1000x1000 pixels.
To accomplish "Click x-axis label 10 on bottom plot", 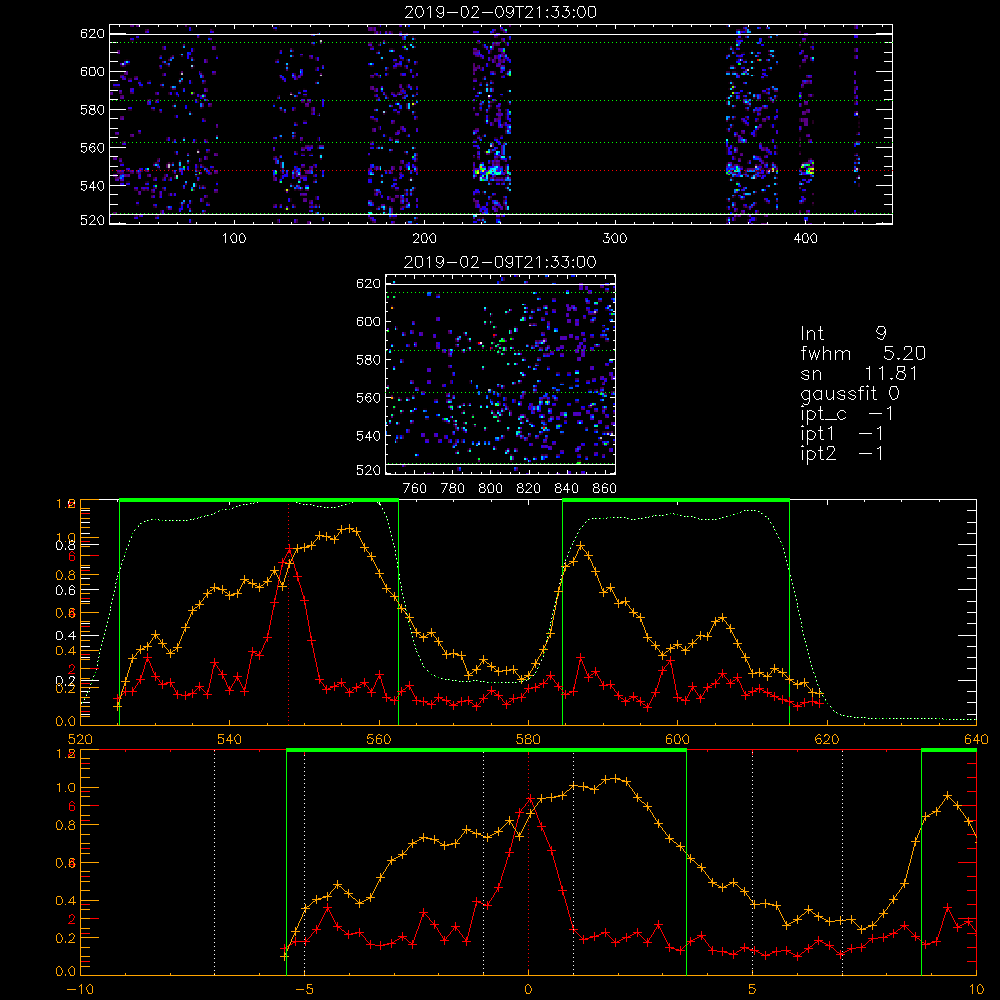I will [x=976, y=990].
